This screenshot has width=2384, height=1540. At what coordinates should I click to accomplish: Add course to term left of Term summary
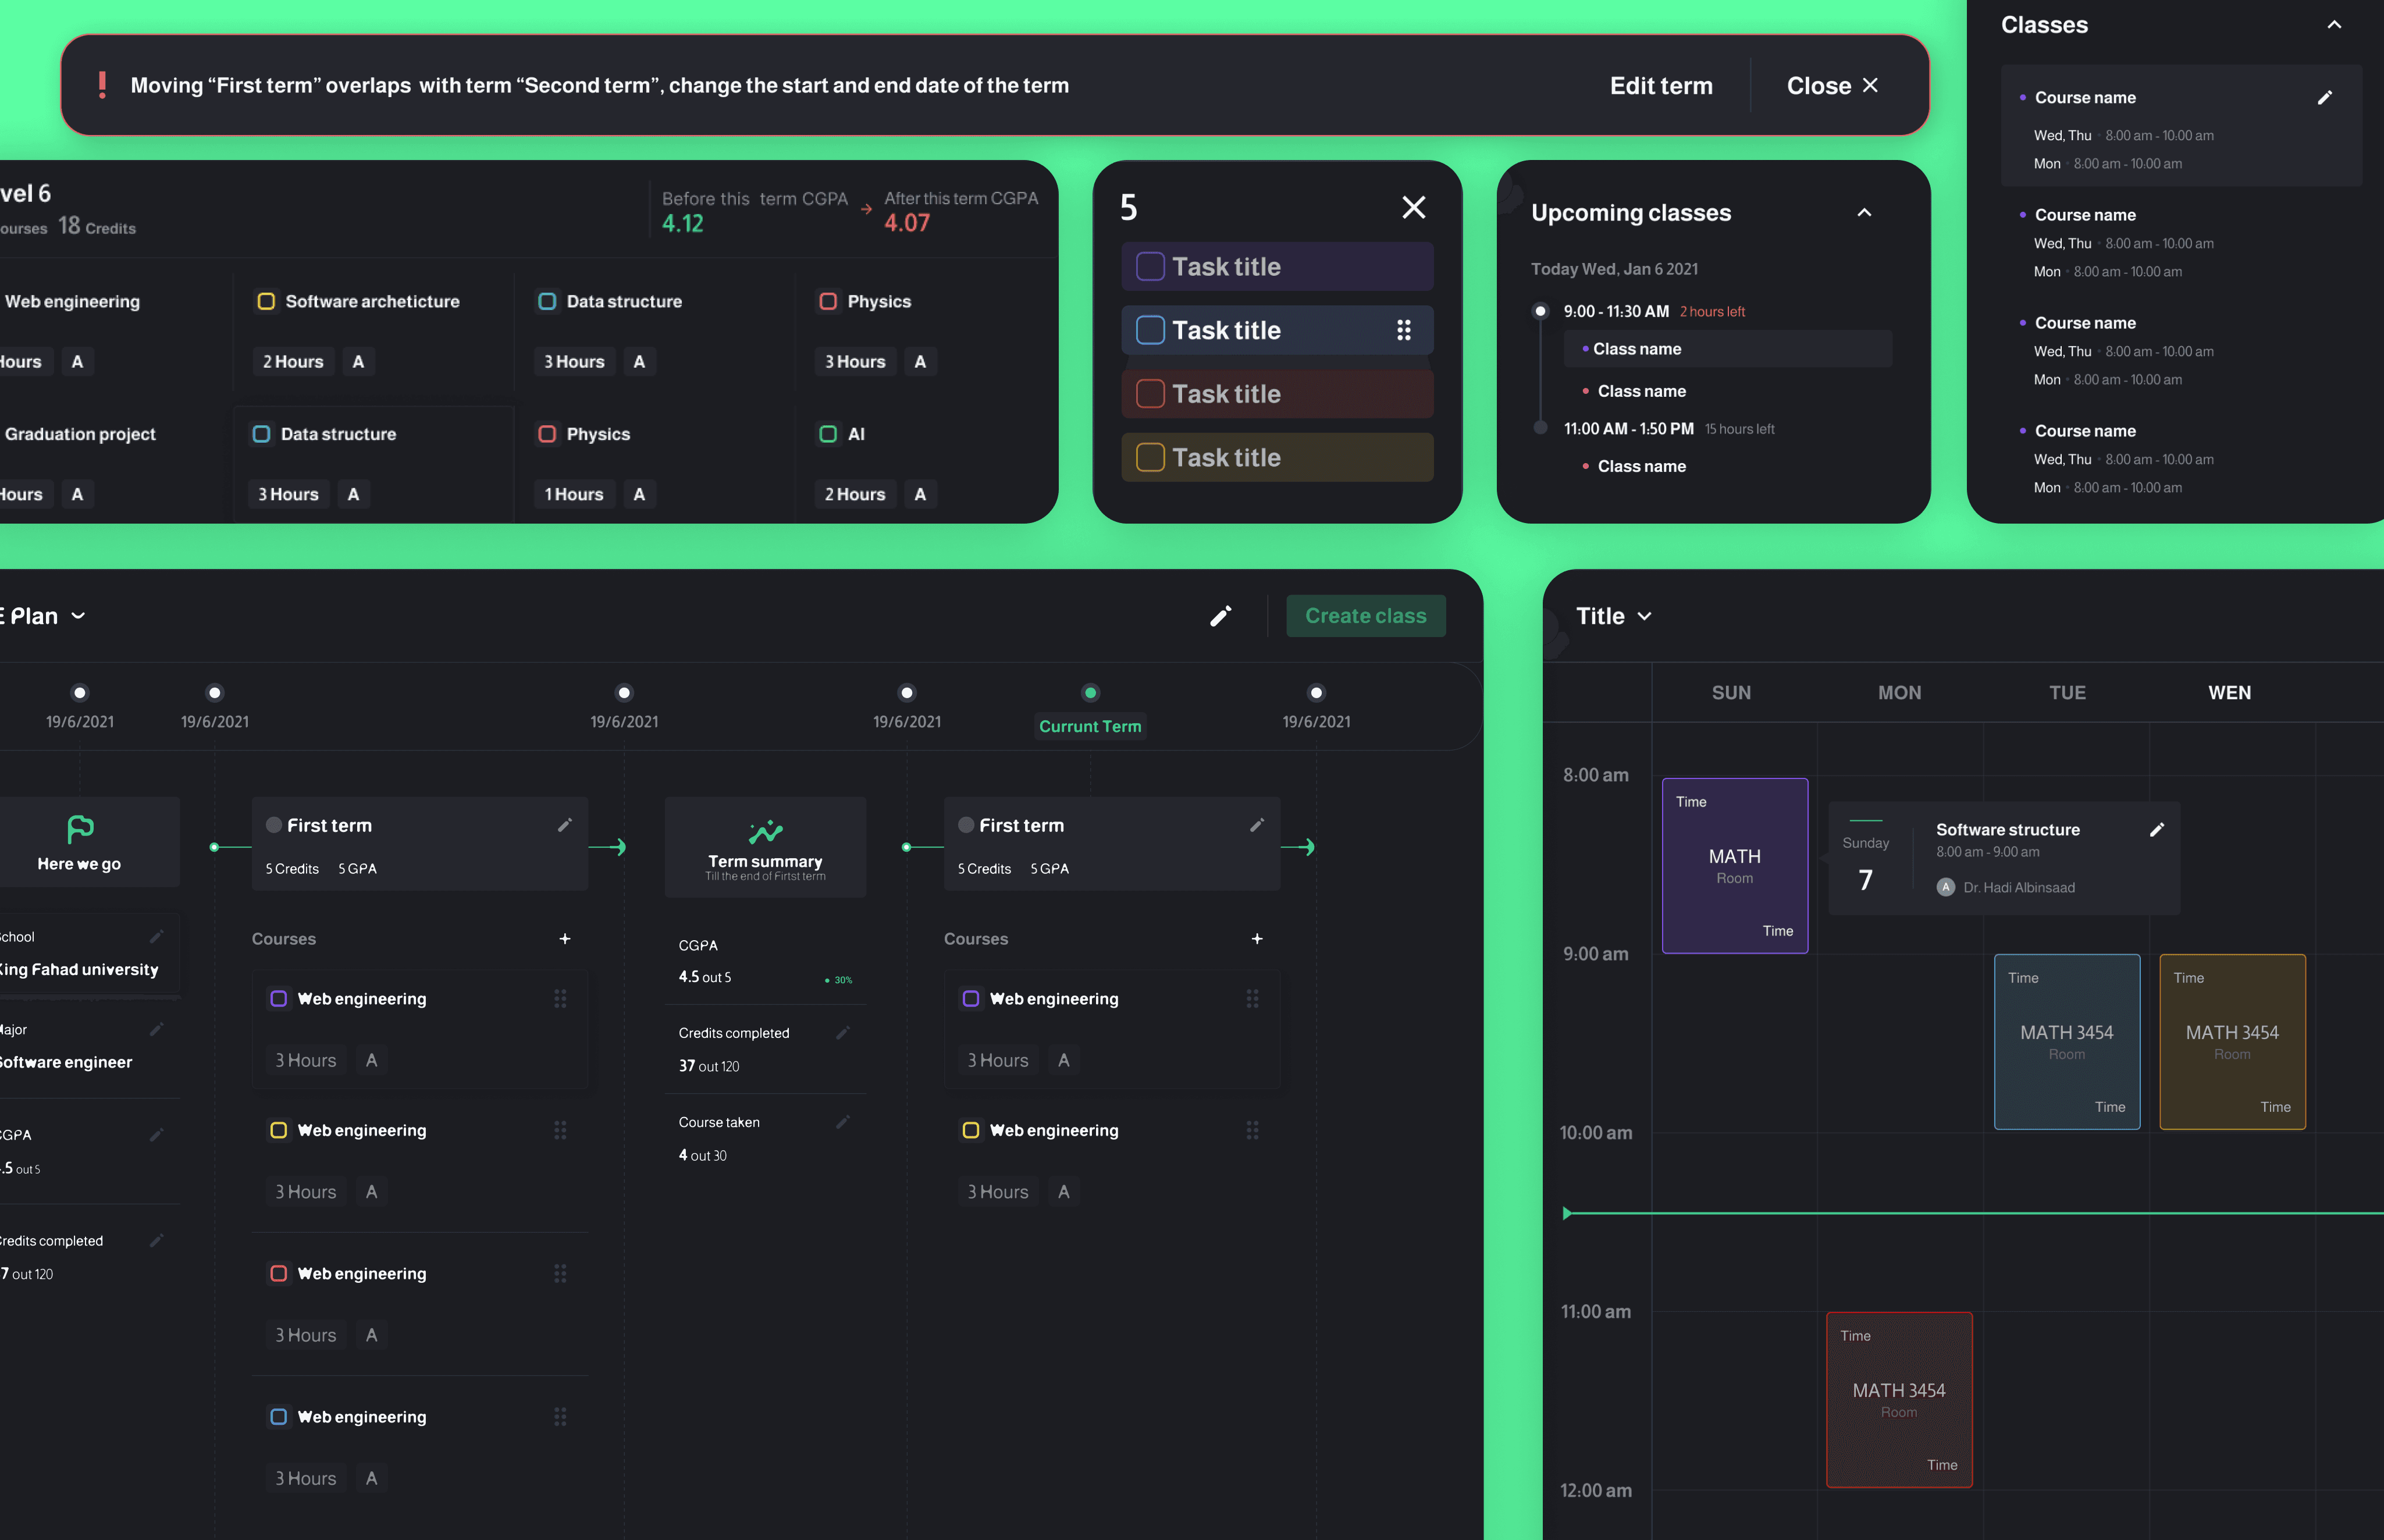click(x=565, y=939)
